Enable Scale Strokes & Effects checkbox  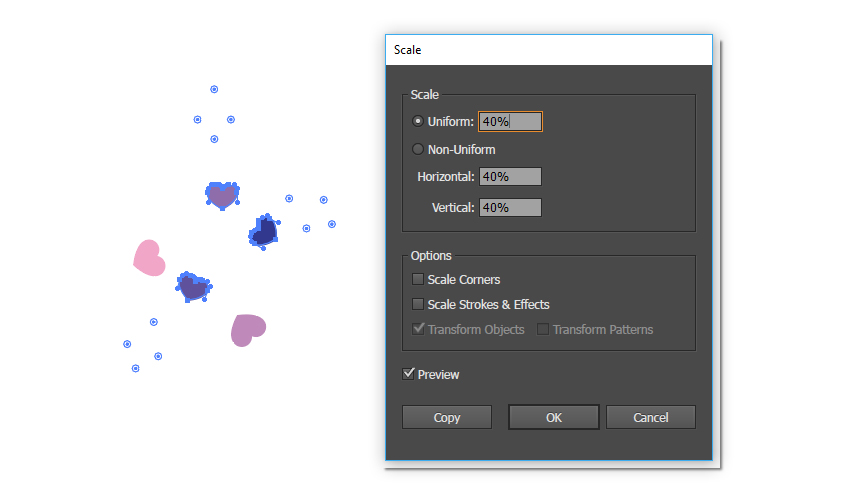(417, 304)
